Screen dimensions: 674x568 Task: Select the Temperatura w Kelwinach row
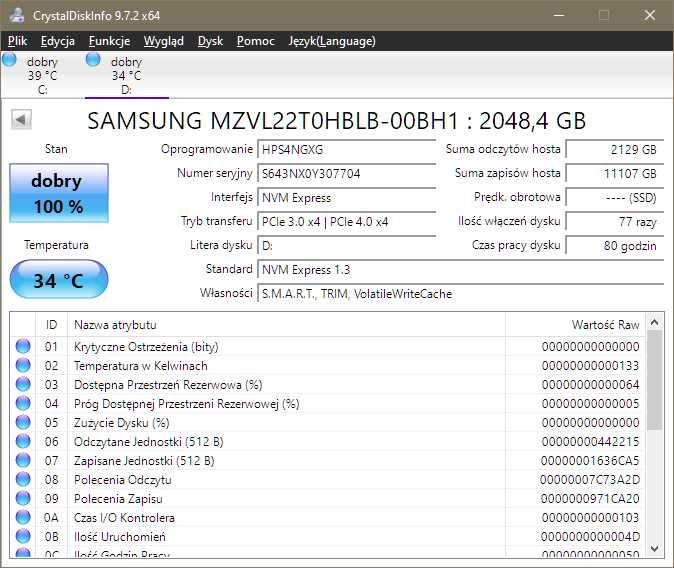click(x=327, y=365)
